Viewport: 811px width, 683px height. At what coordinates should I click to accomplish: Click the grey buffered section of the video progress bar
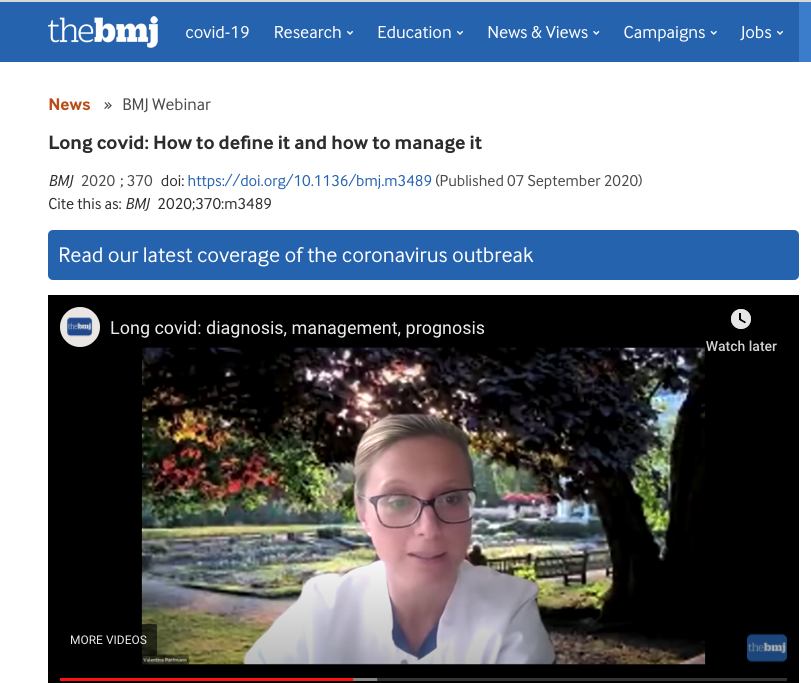366,679
